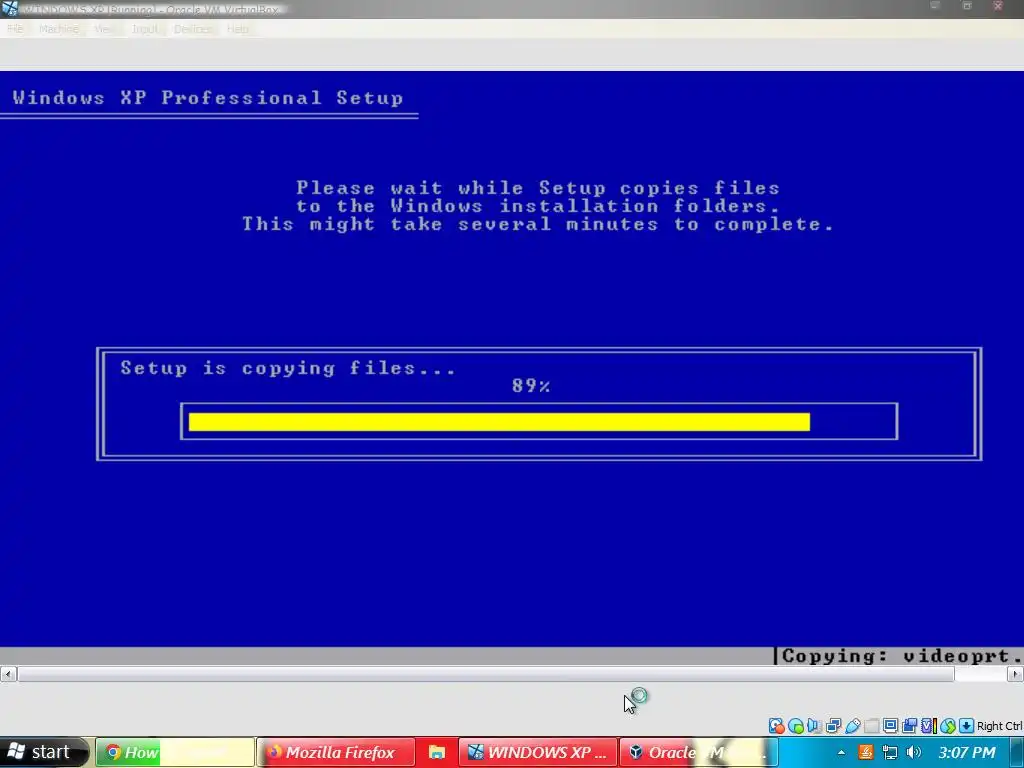
Task: Click the 'Setup is copying files...' text
Action: click(x=288, y=368)
